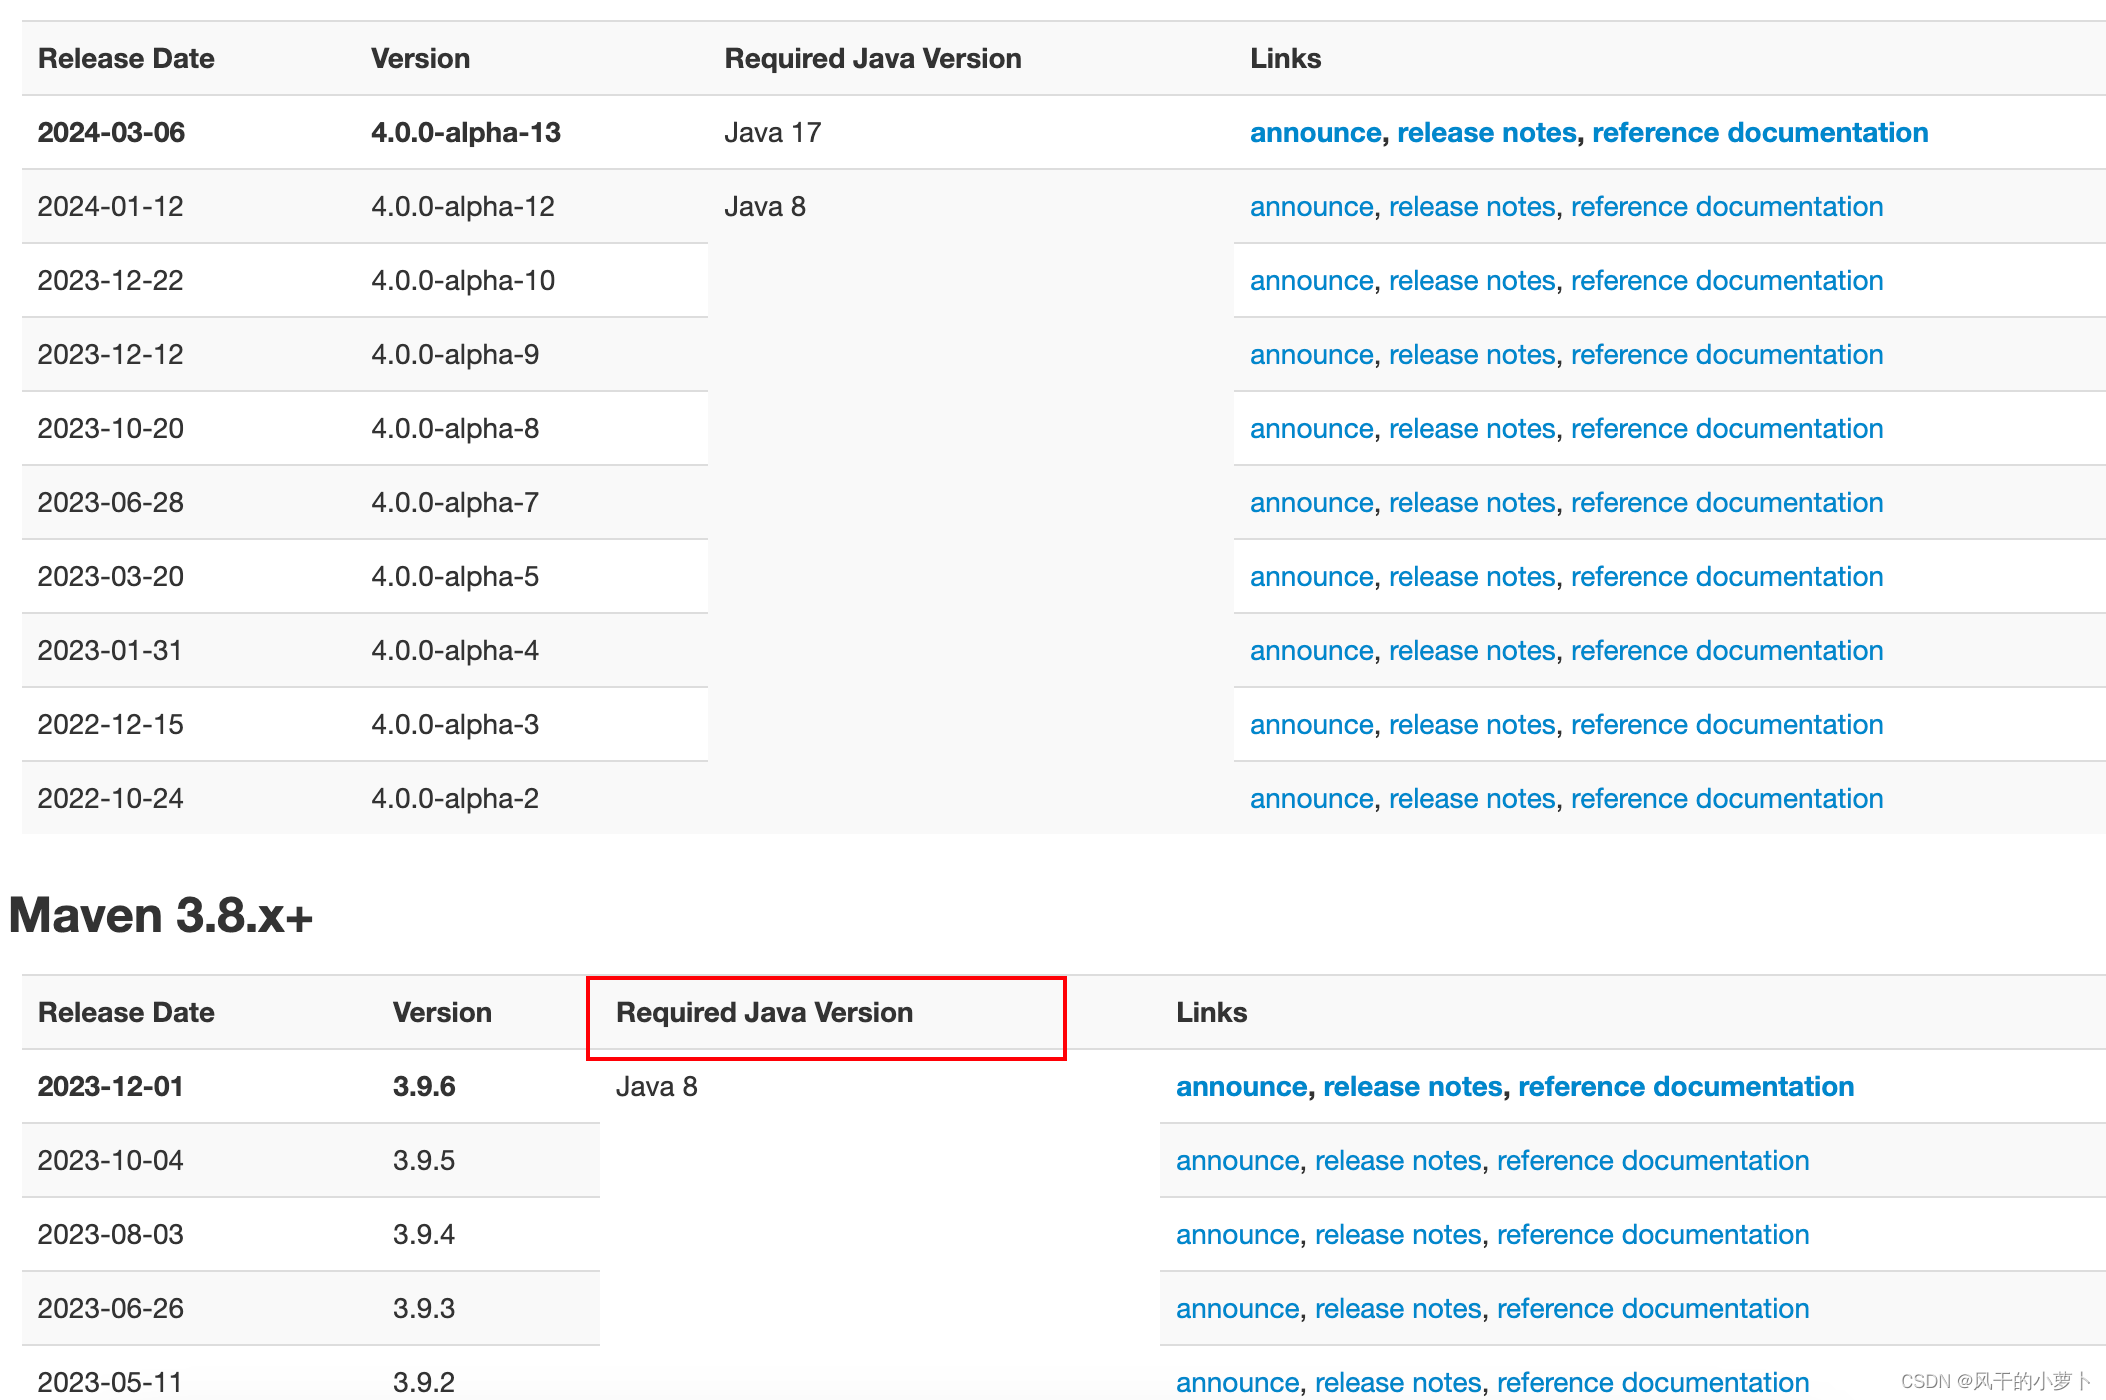Click Required Java Version header in Maven 3.8.x+ table
The image size is (2106, 1400).
pyautogui.click(x=765, y=1012)
